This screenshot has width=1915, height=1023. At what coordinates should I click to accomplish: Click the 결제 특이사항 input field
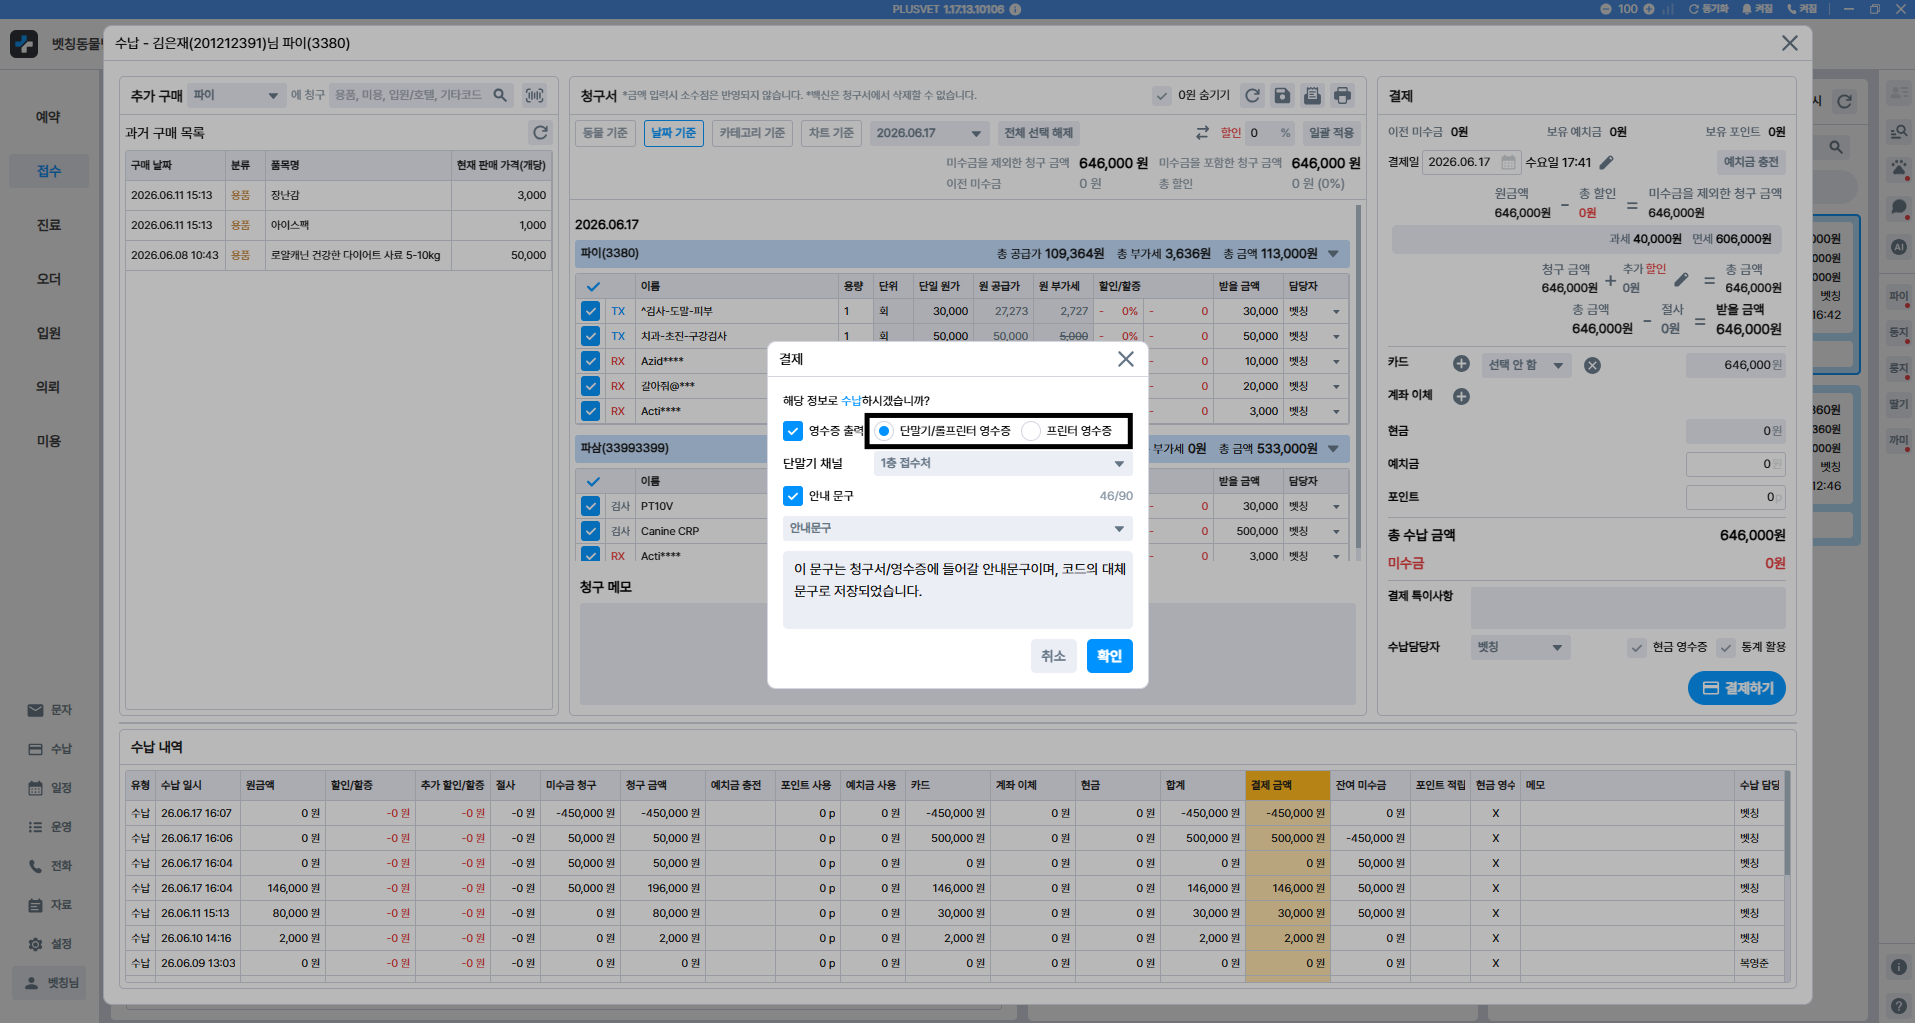tap(1628, 608)
